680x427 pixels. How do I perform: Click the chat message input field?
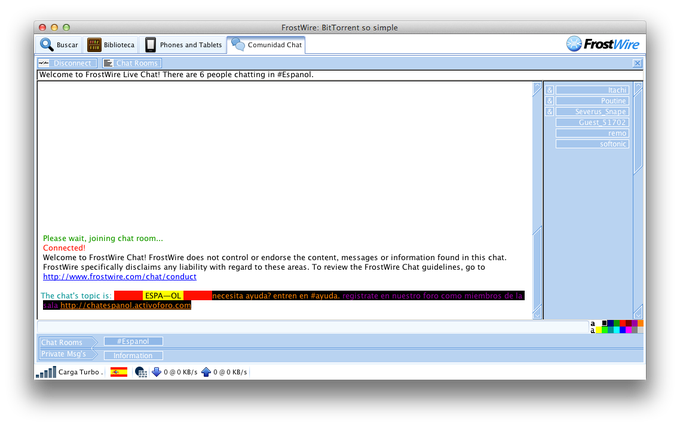[312, 327]
